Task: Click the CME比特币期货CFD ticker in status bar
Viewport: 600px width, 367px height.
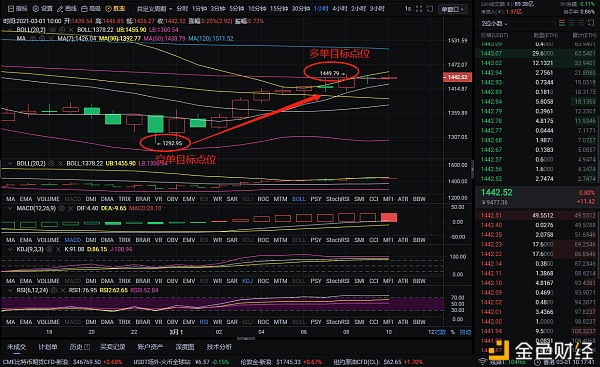Action: (63, 362)
